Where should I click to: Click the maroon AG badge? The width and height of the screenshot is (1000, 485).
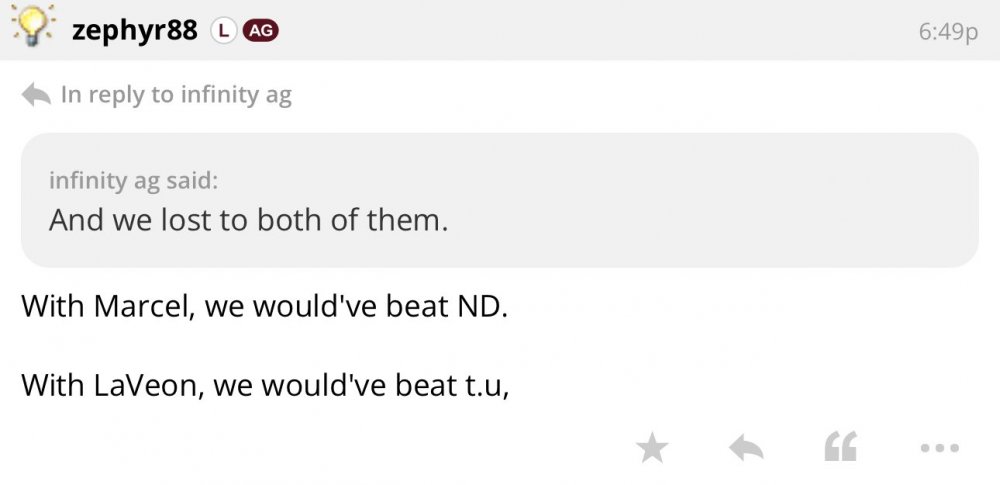tap(260, 31)
